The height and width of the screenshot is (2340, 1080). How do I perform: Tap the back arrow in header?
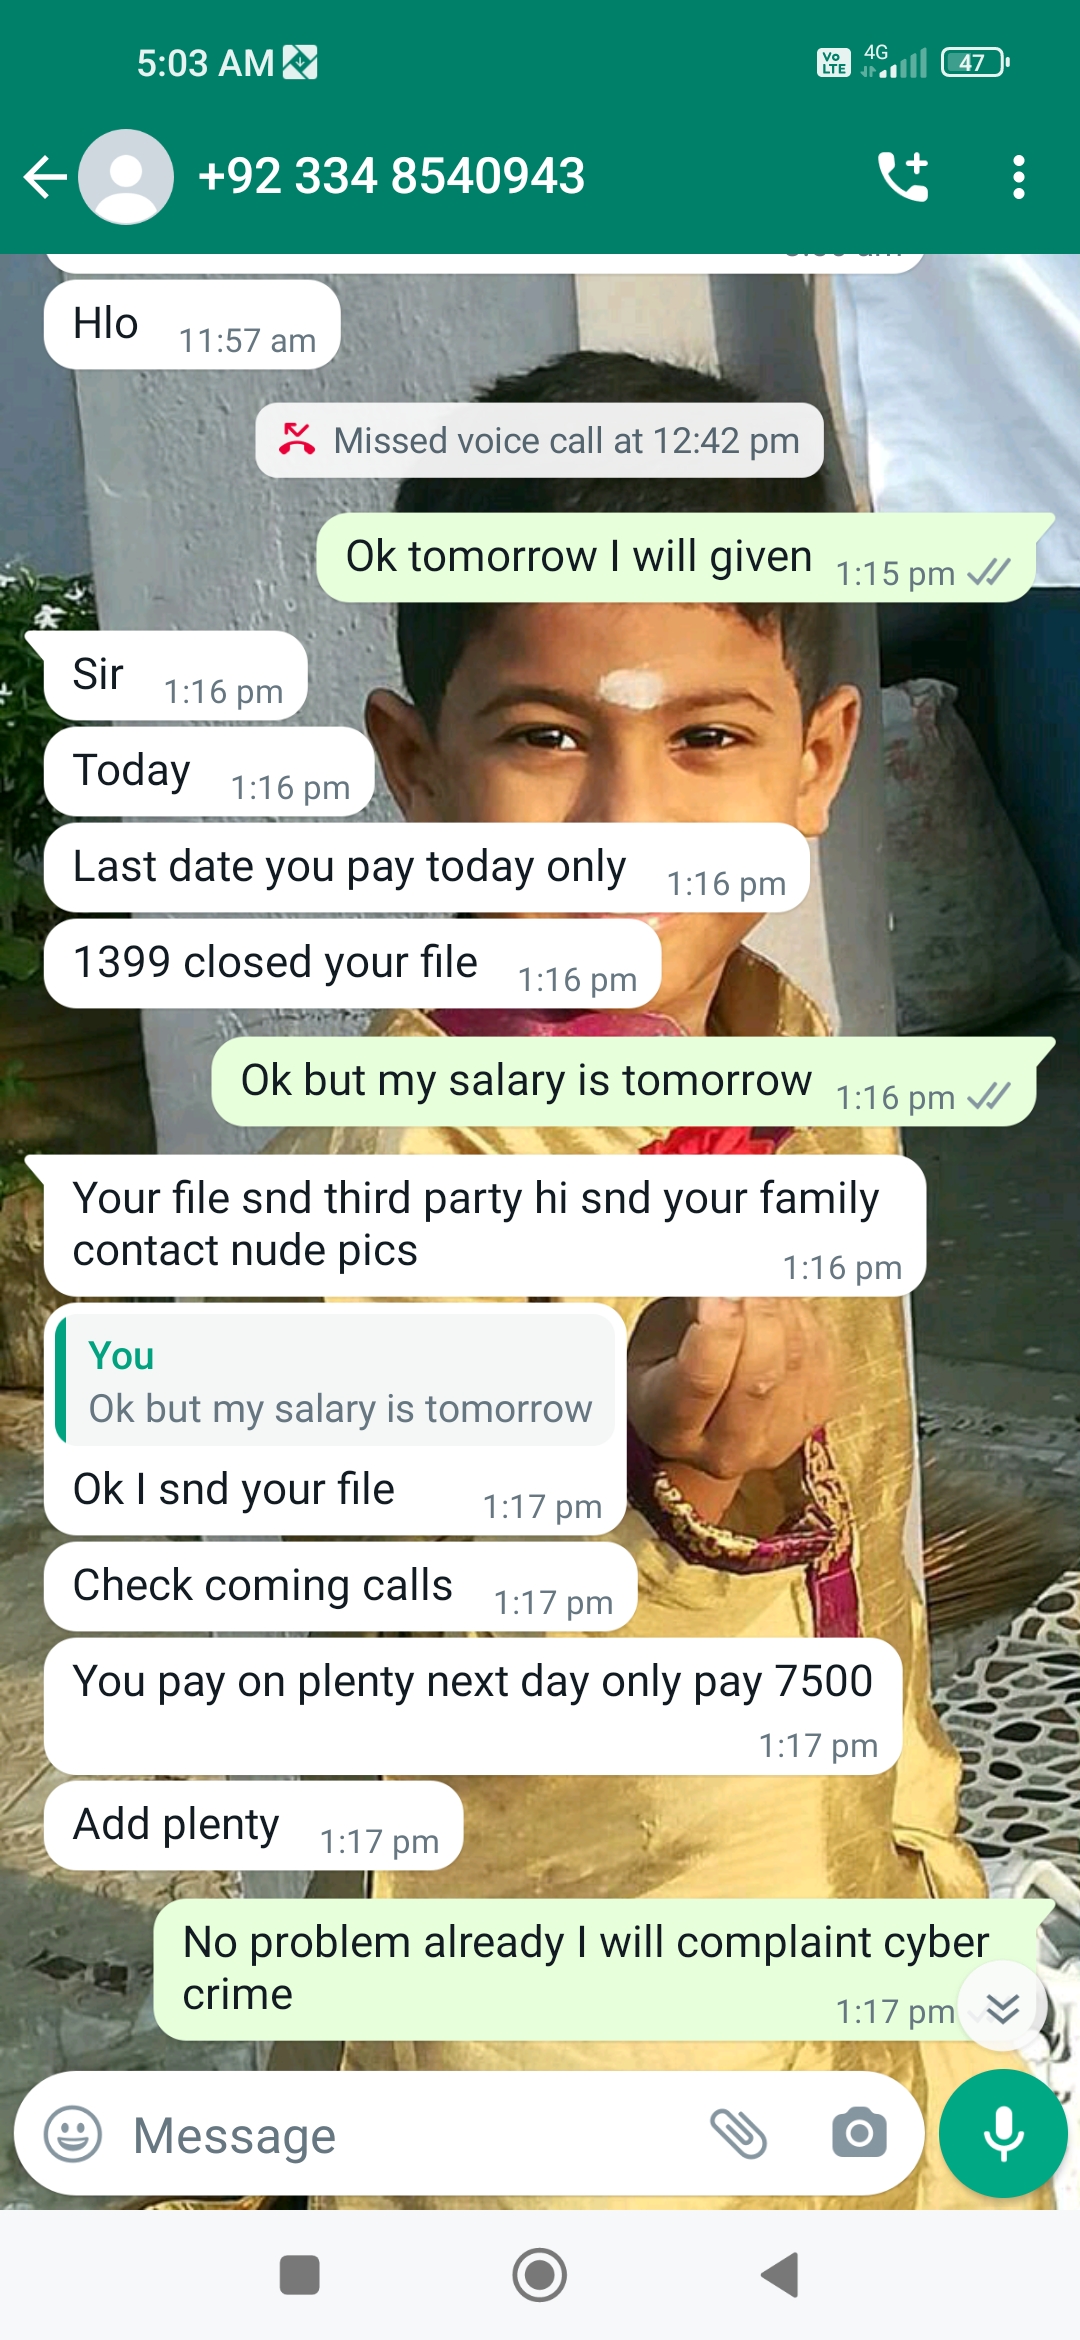(45, 177)
